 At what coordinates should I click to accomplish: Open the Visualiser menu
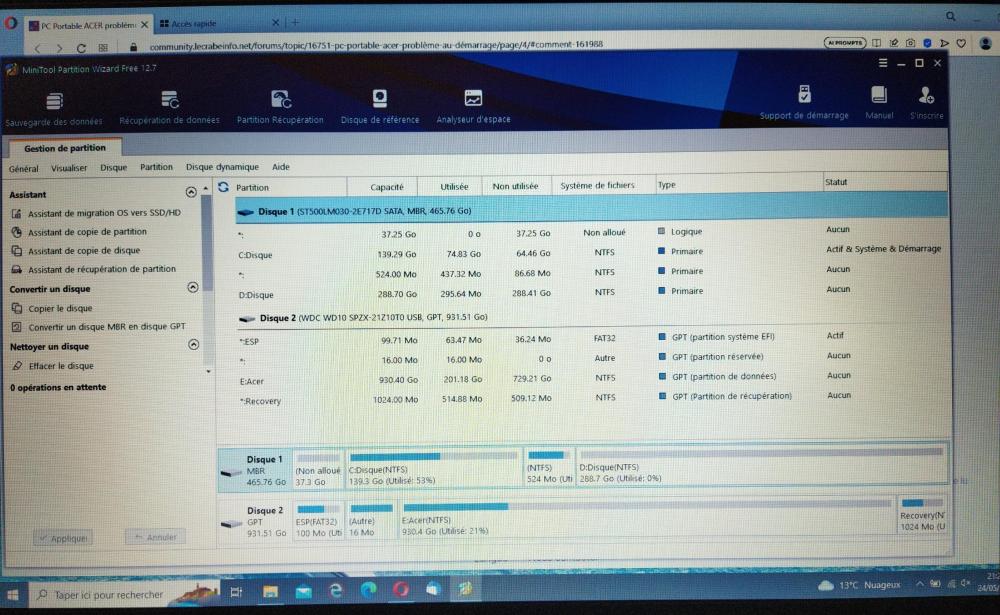(x=69, y=168)
